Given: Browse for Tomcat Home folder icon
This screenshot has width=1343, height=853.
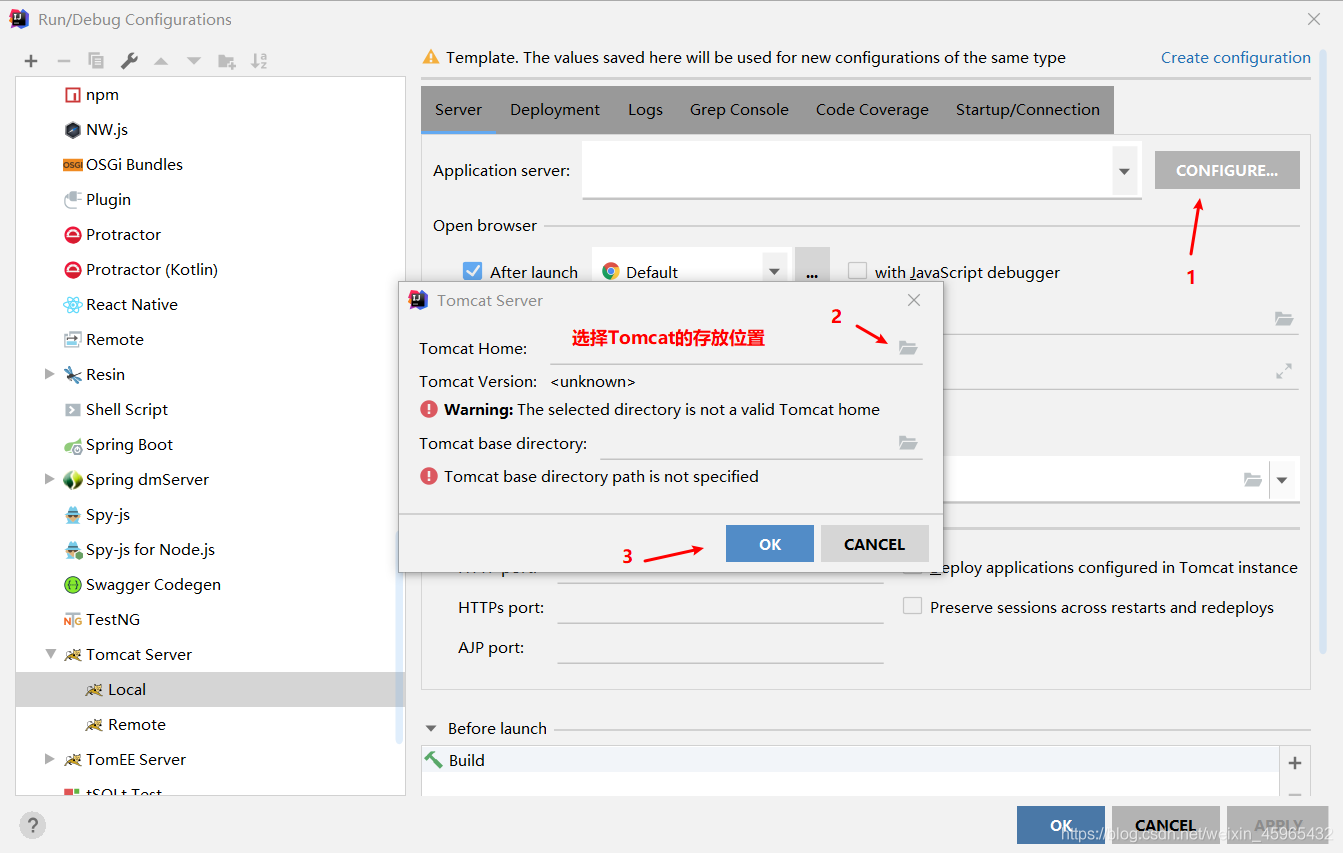Looking at the screenshot, I should 908,348.
